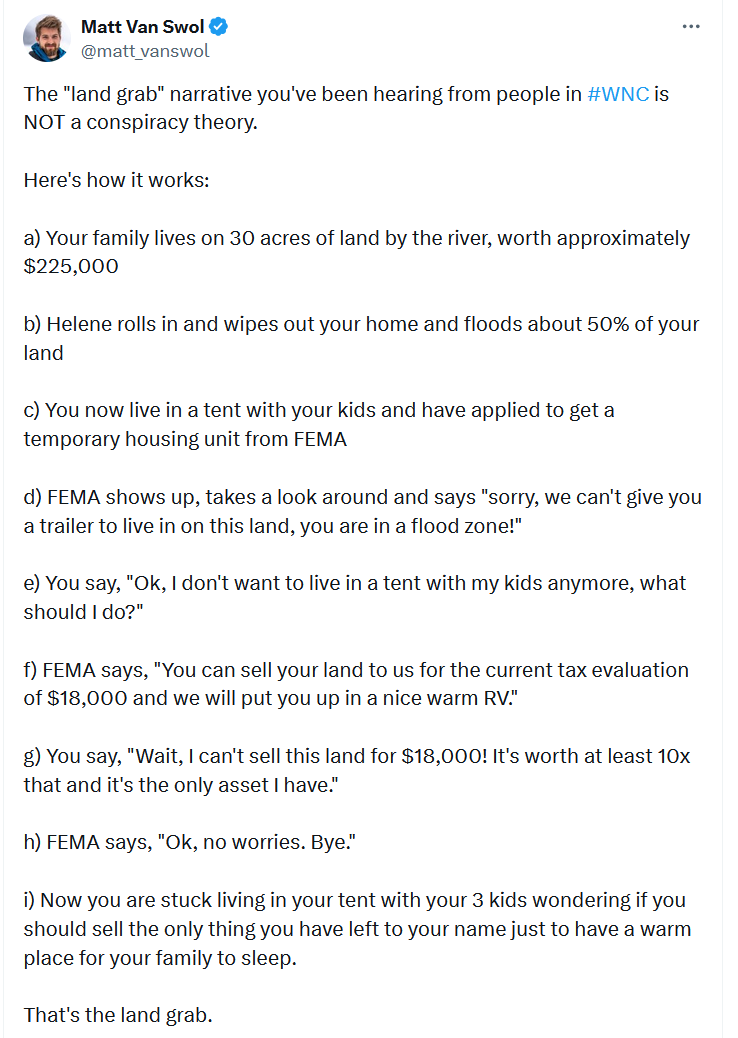Image resolution: width=738 pixels, height=1038 pixels.
Task: Open the tweet's more options menu
Action: [x=691, y=27]
